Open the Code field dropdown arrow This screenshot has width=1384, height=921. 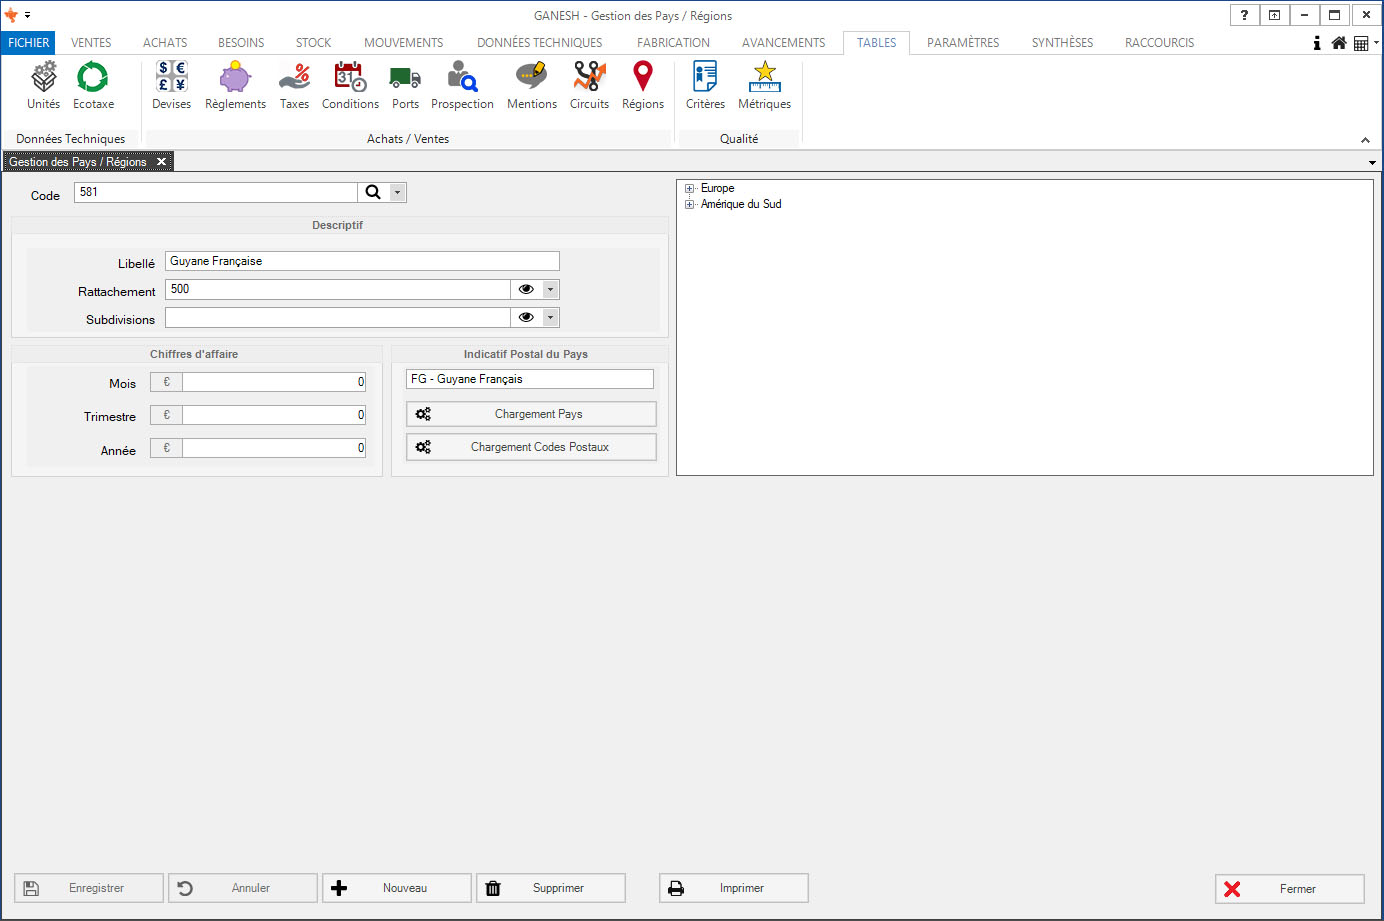tap(398, 192)
